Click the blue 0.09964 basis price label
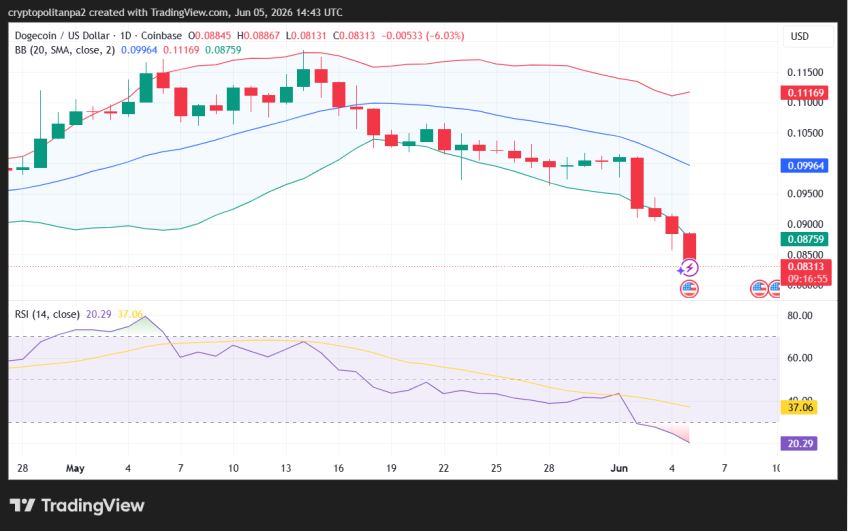The image size is (848, 531). (804, 165)
